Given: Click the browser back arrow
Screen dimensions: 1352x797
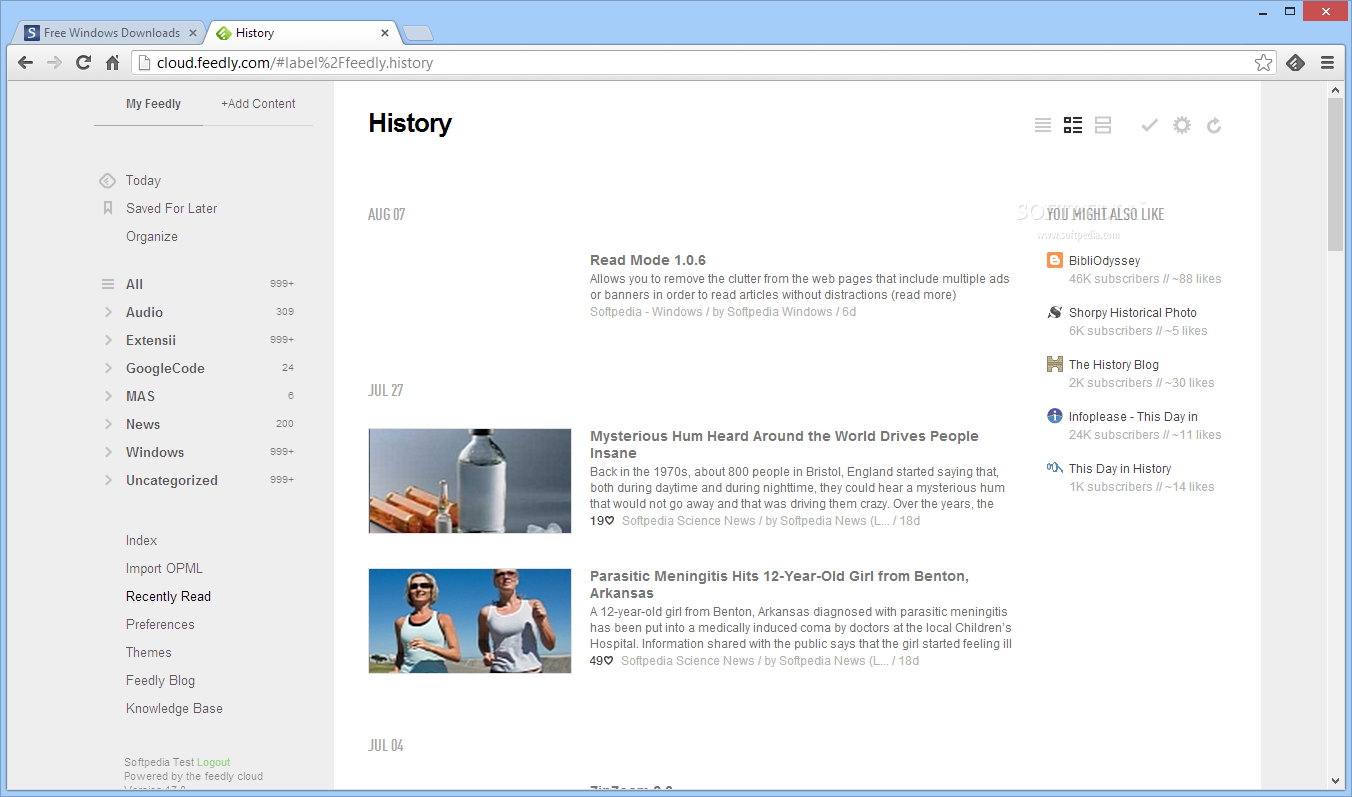Looking at the screenshot, I should pos(26,62).
